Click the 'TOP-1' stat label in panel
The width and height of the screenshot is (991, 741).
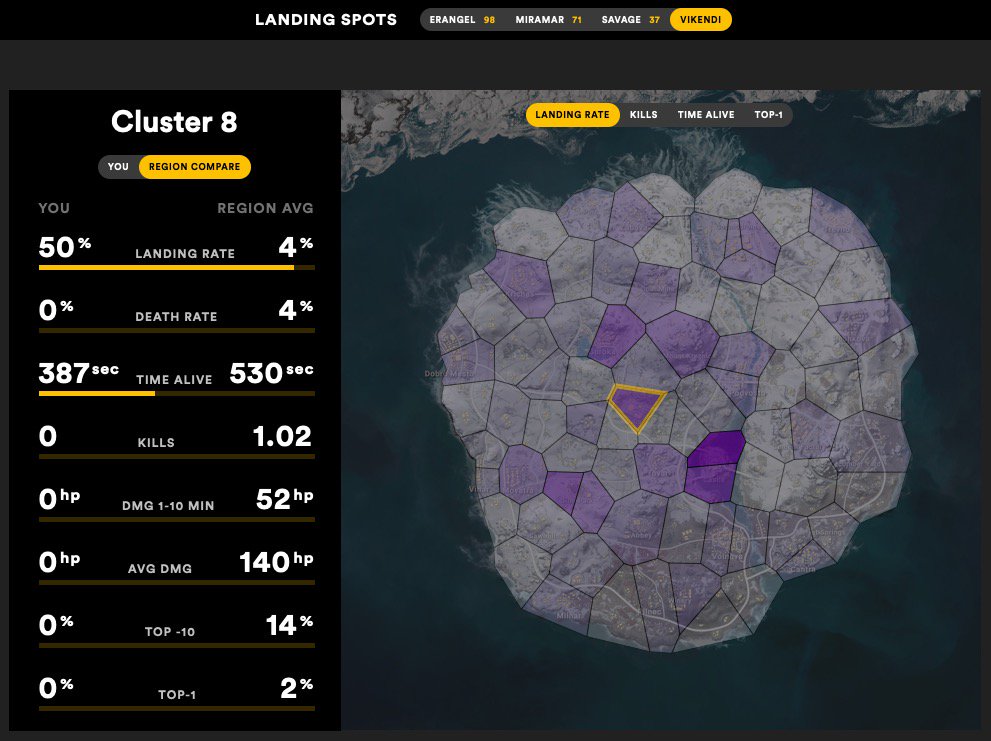click(177, 695)
